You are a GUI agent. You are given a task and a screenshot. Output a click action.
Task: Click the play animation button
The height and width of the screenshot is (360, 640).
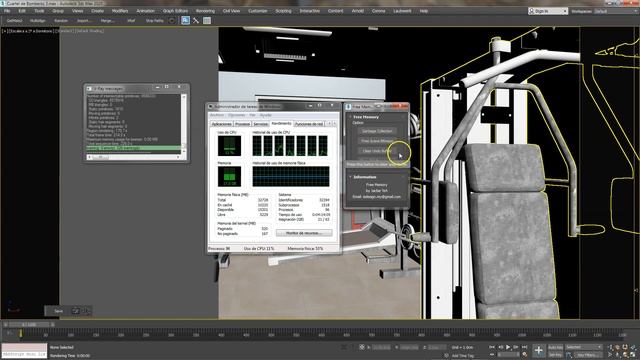pos(508,347)
